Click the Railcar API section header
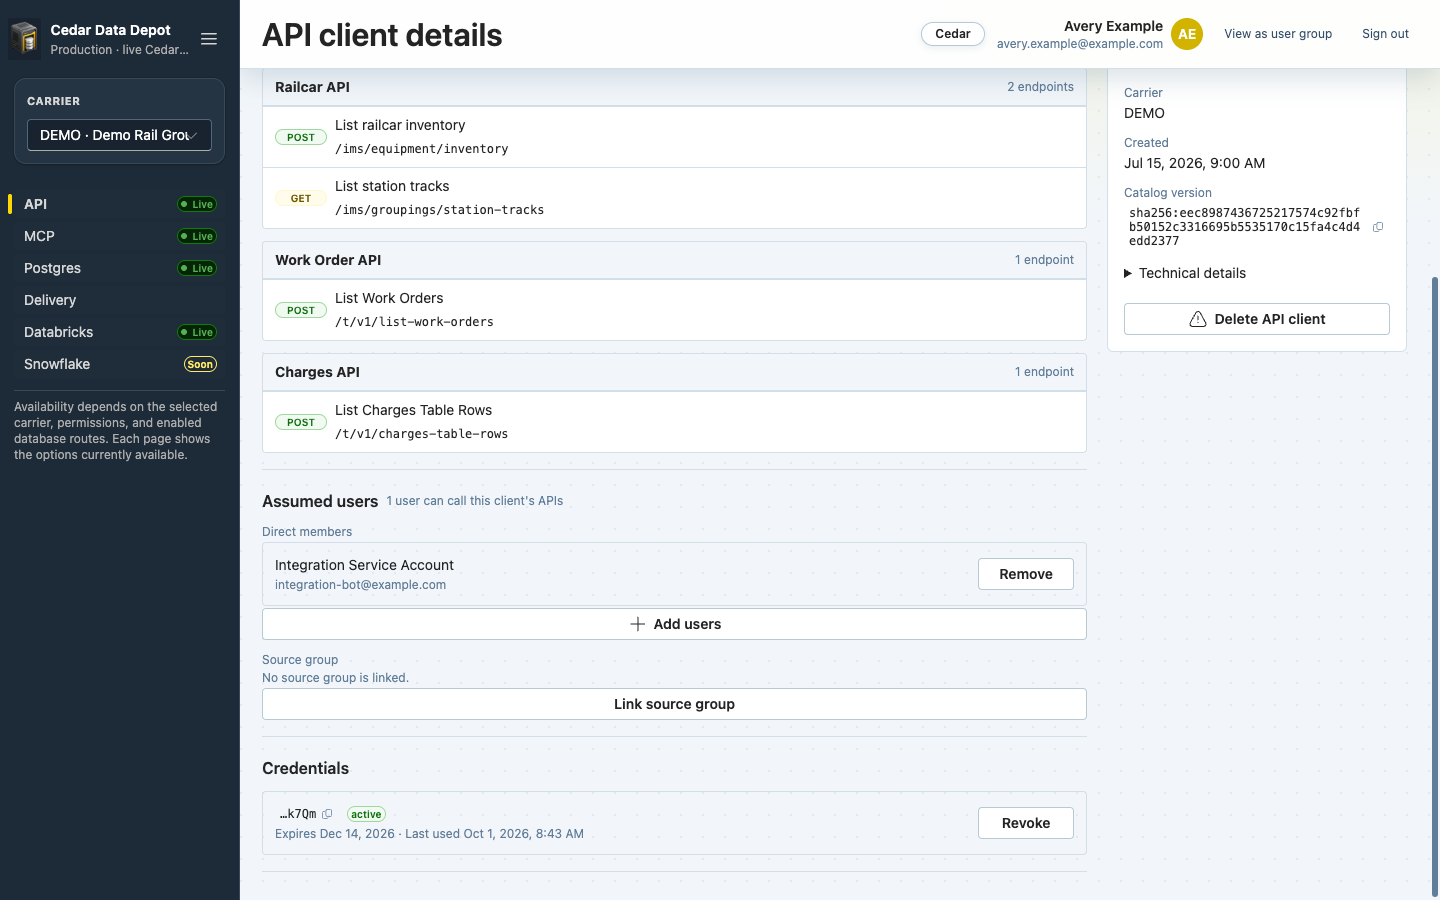 [674, 87]
